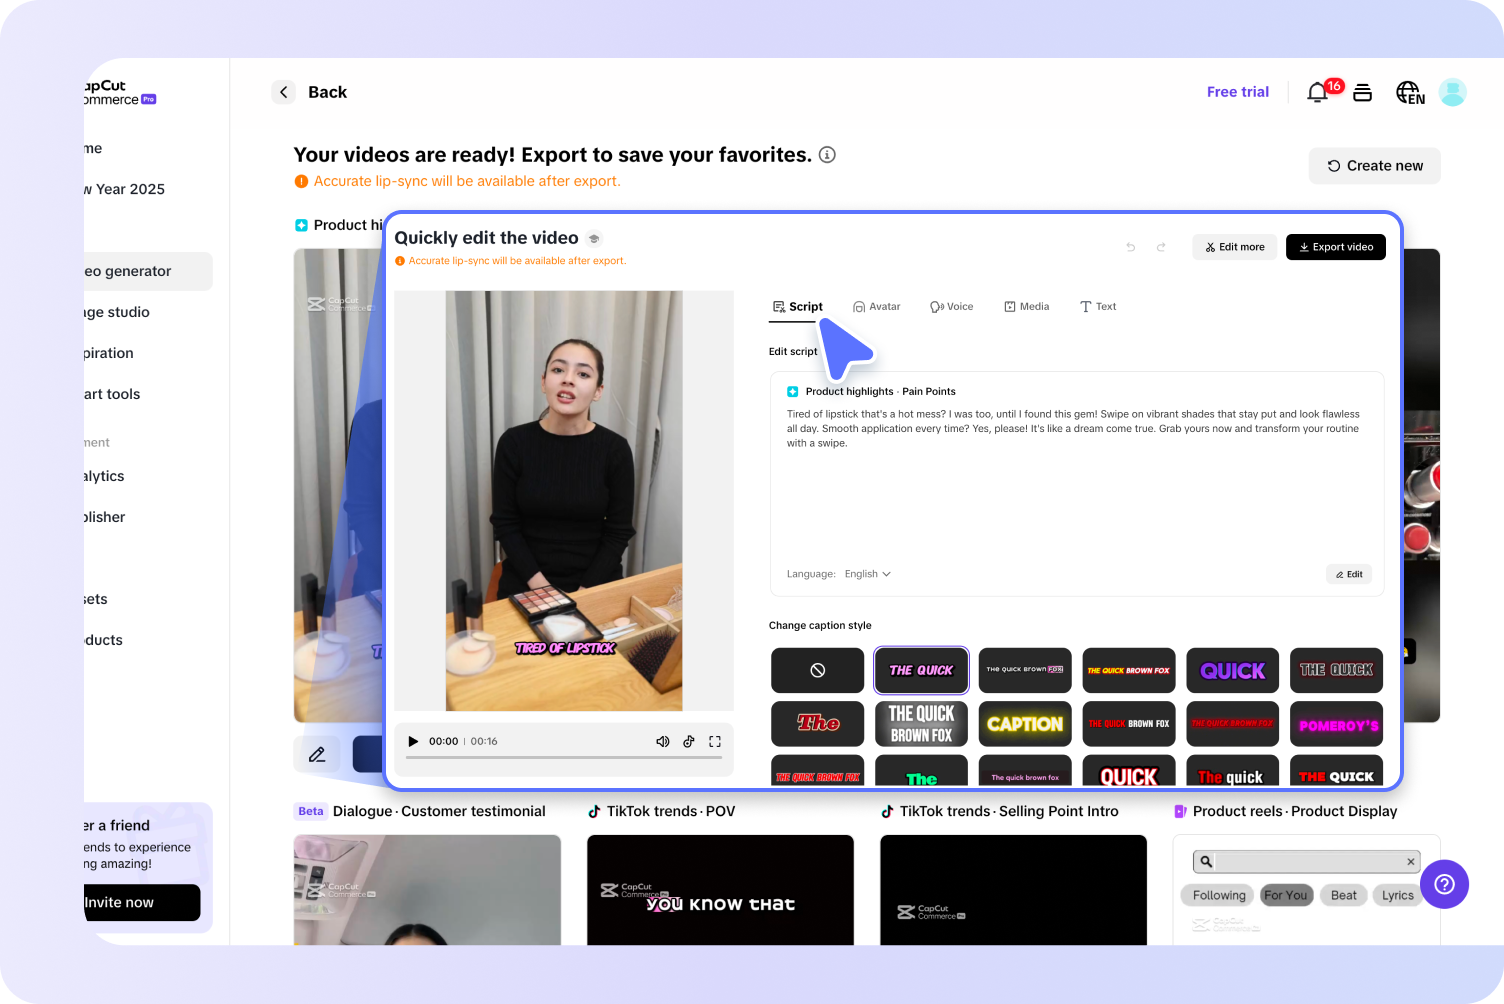Select the pencil edit icon below the video thumbnail
This screenshot has height=1004, width=1504.
[x=318, y=754]
